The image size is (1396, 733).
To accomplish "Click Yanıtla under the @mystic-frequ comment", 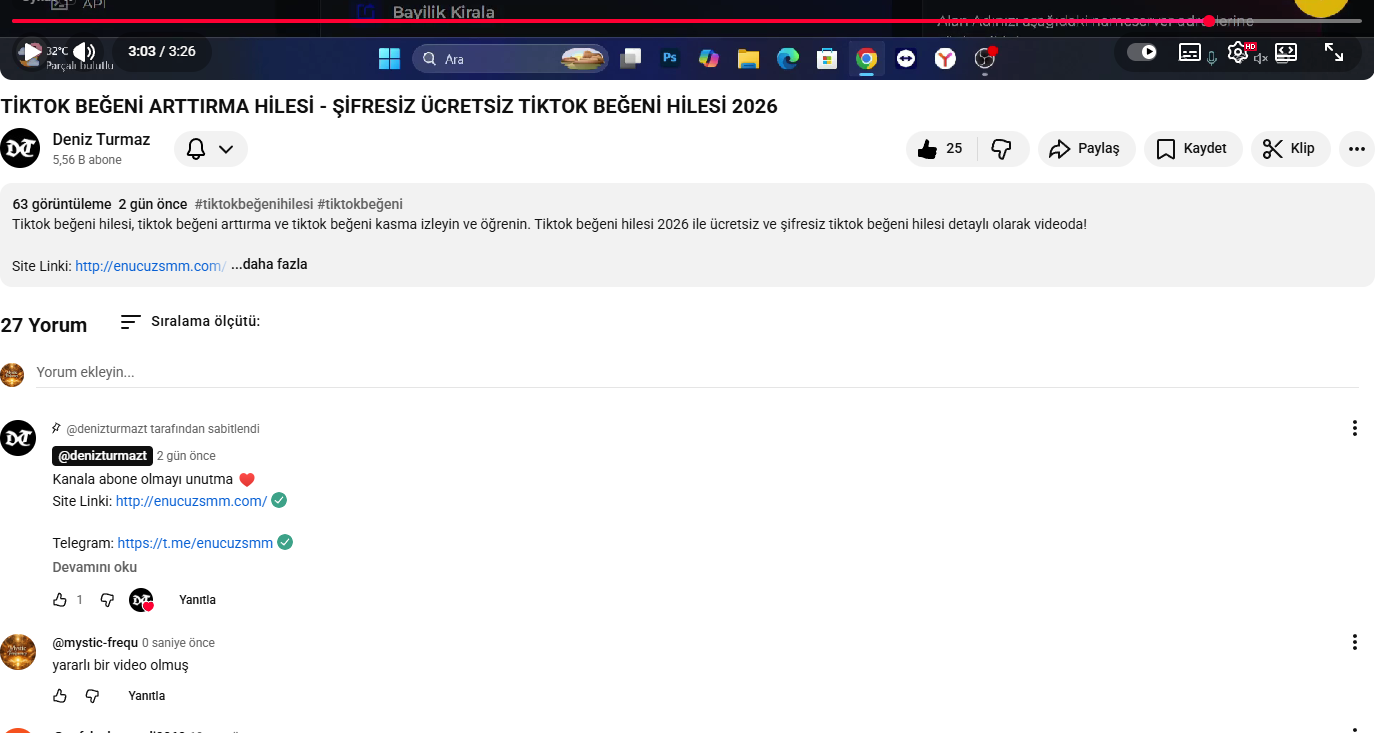I will click(x=147, y=696).
